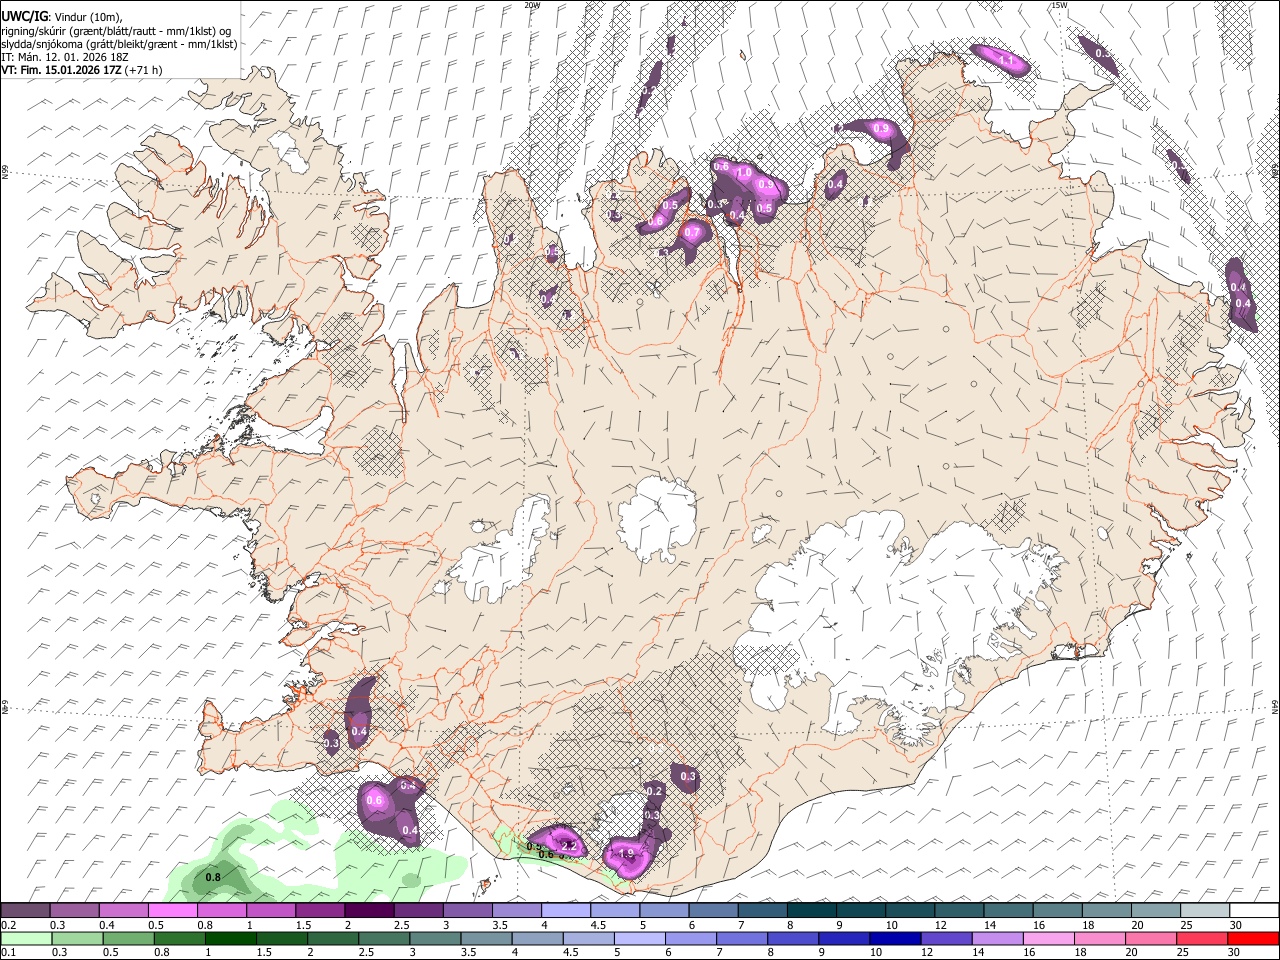The width and height of the screenshot is (1280, 960).
Task: Click the "VT: Fim. 15.01.2026 17Z" valid time
Action: [62, 70]
